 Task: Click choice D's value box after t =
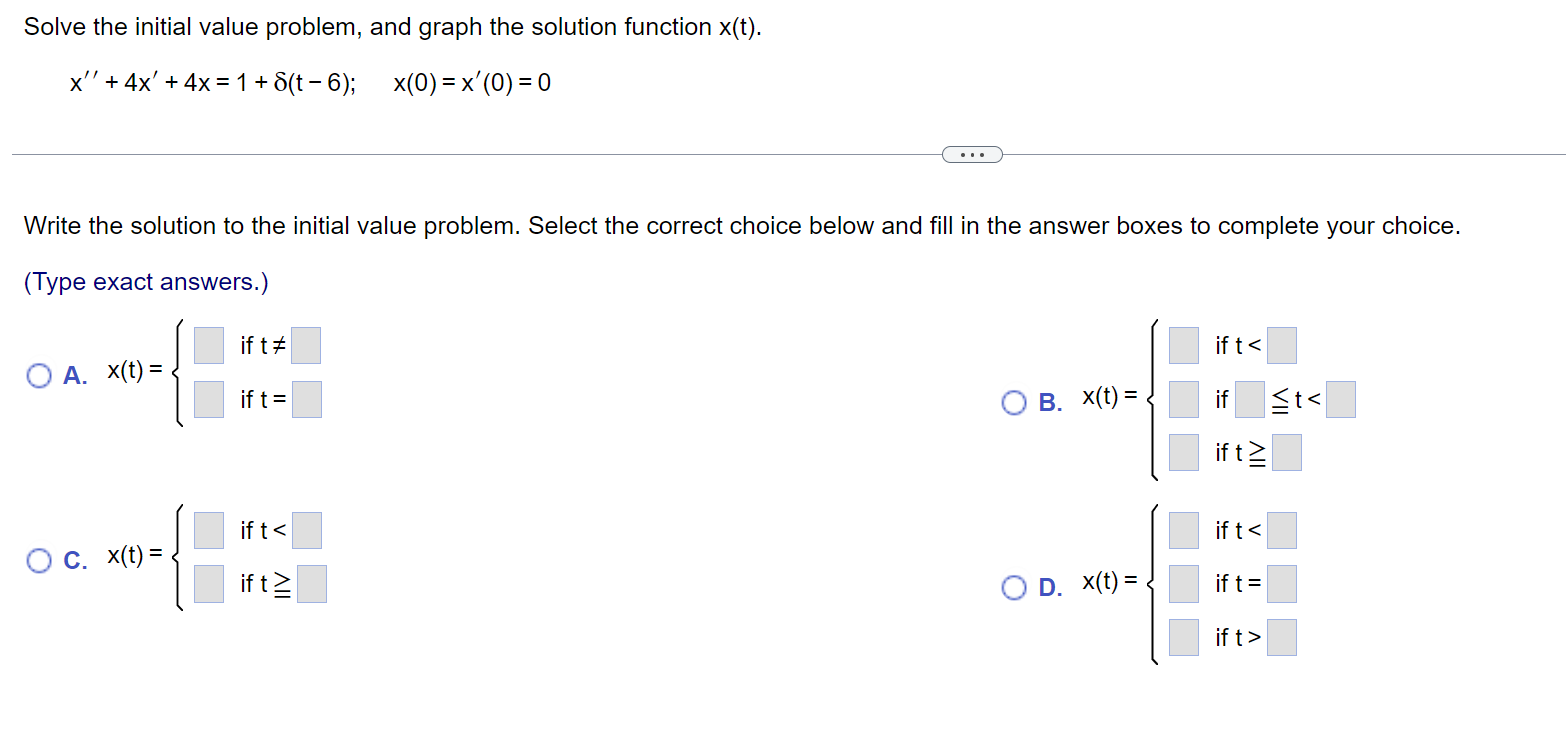(1283, 584)
